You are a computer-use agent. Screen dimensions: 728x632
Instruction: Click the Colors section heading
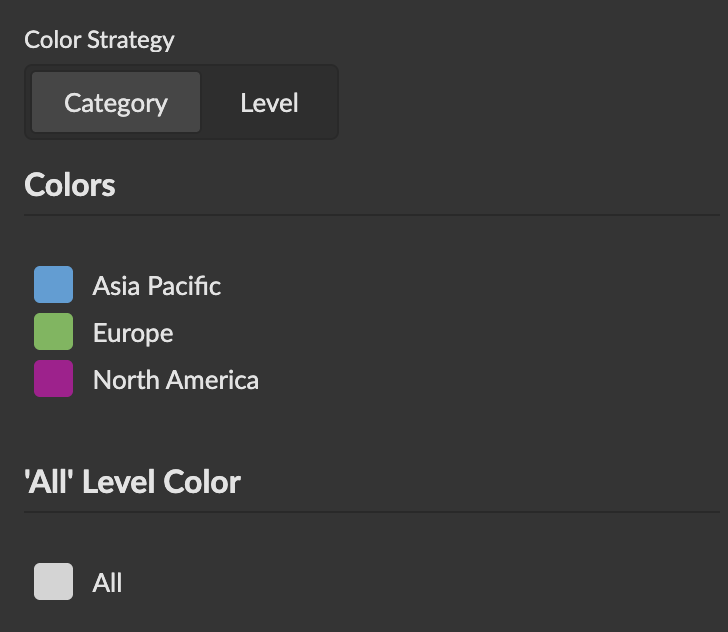(x=70, y=185)
